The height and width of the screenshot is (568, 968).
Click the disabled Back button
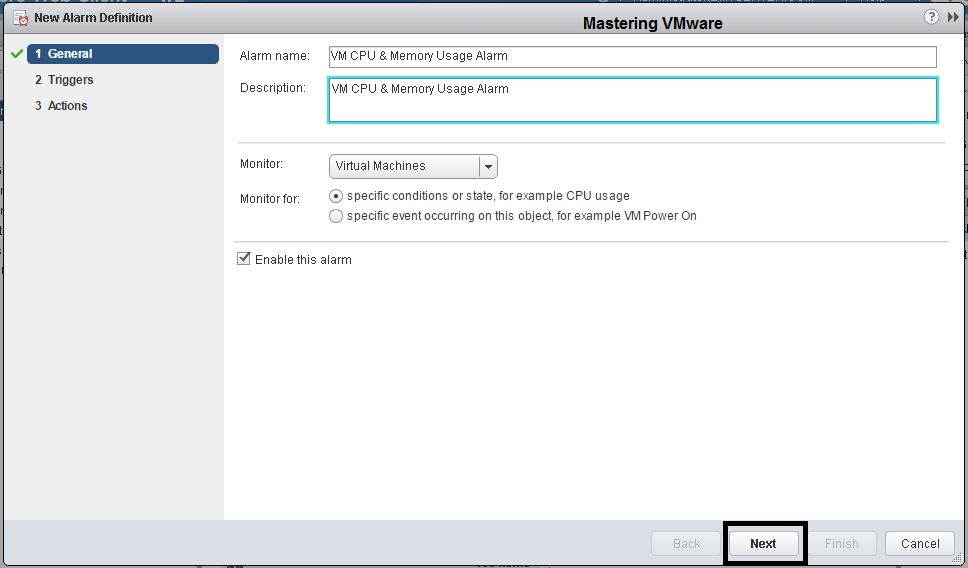(x=686, y=543)
